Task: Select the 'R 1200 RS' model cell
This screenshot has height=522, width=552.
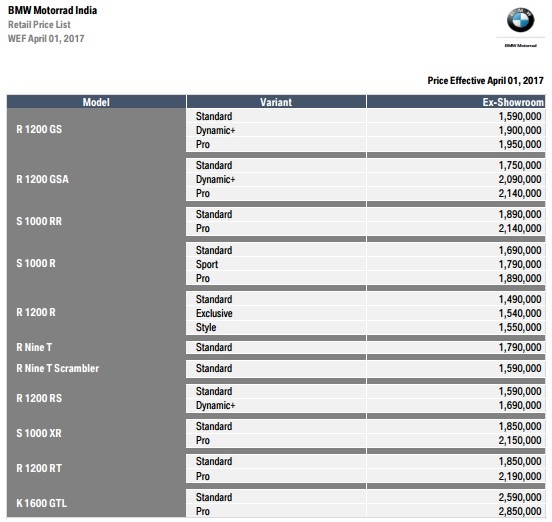Action: [39, 398]
